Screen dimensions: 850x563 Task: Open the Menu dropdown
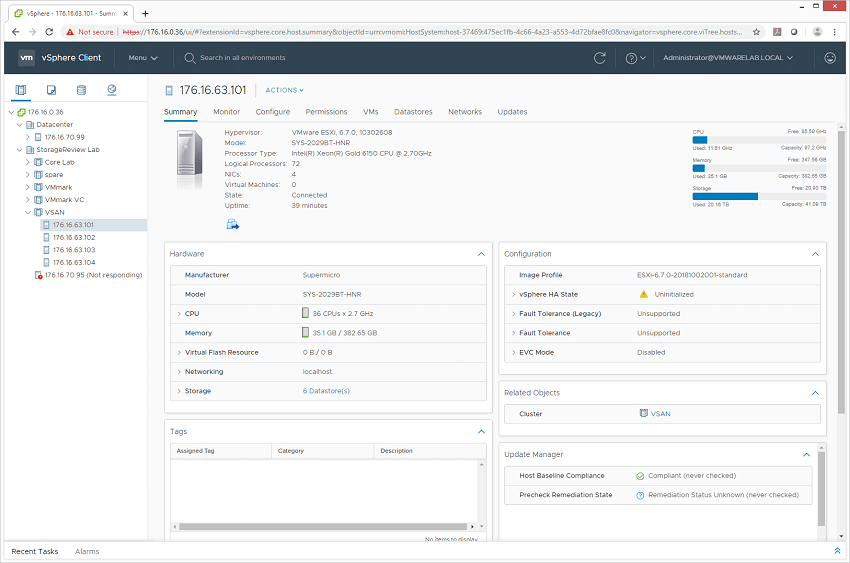coord(143,58)
